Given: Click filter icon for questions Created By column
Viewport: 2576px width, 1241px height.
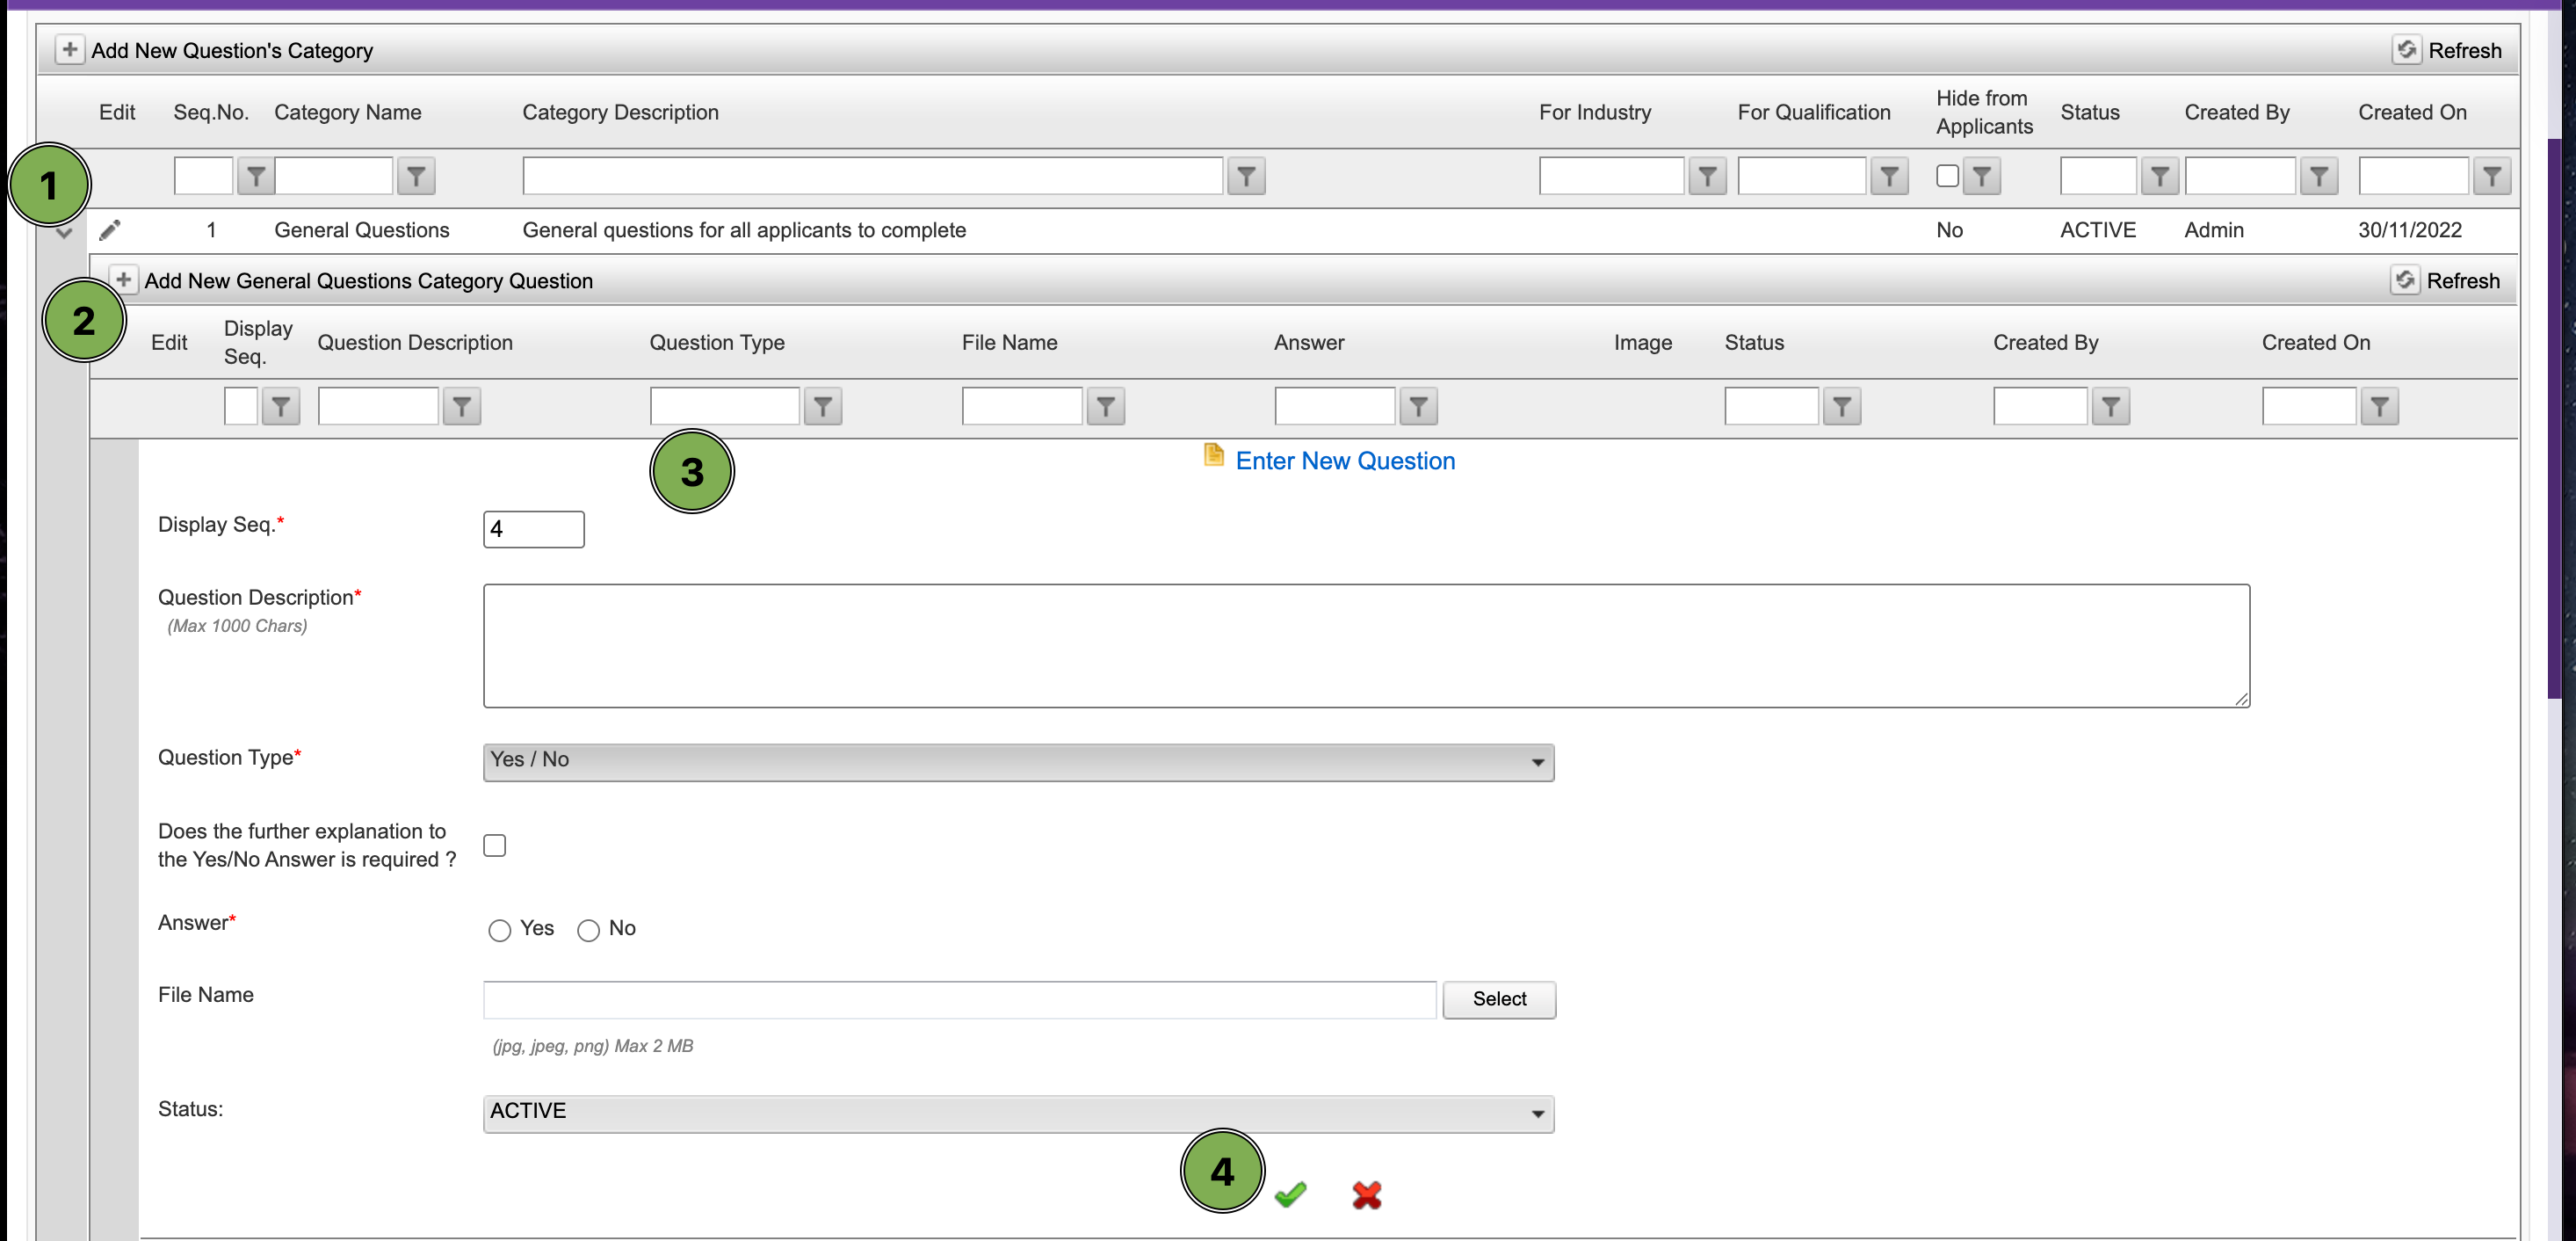Looking at the screenshot, I should pos(2111,407).
